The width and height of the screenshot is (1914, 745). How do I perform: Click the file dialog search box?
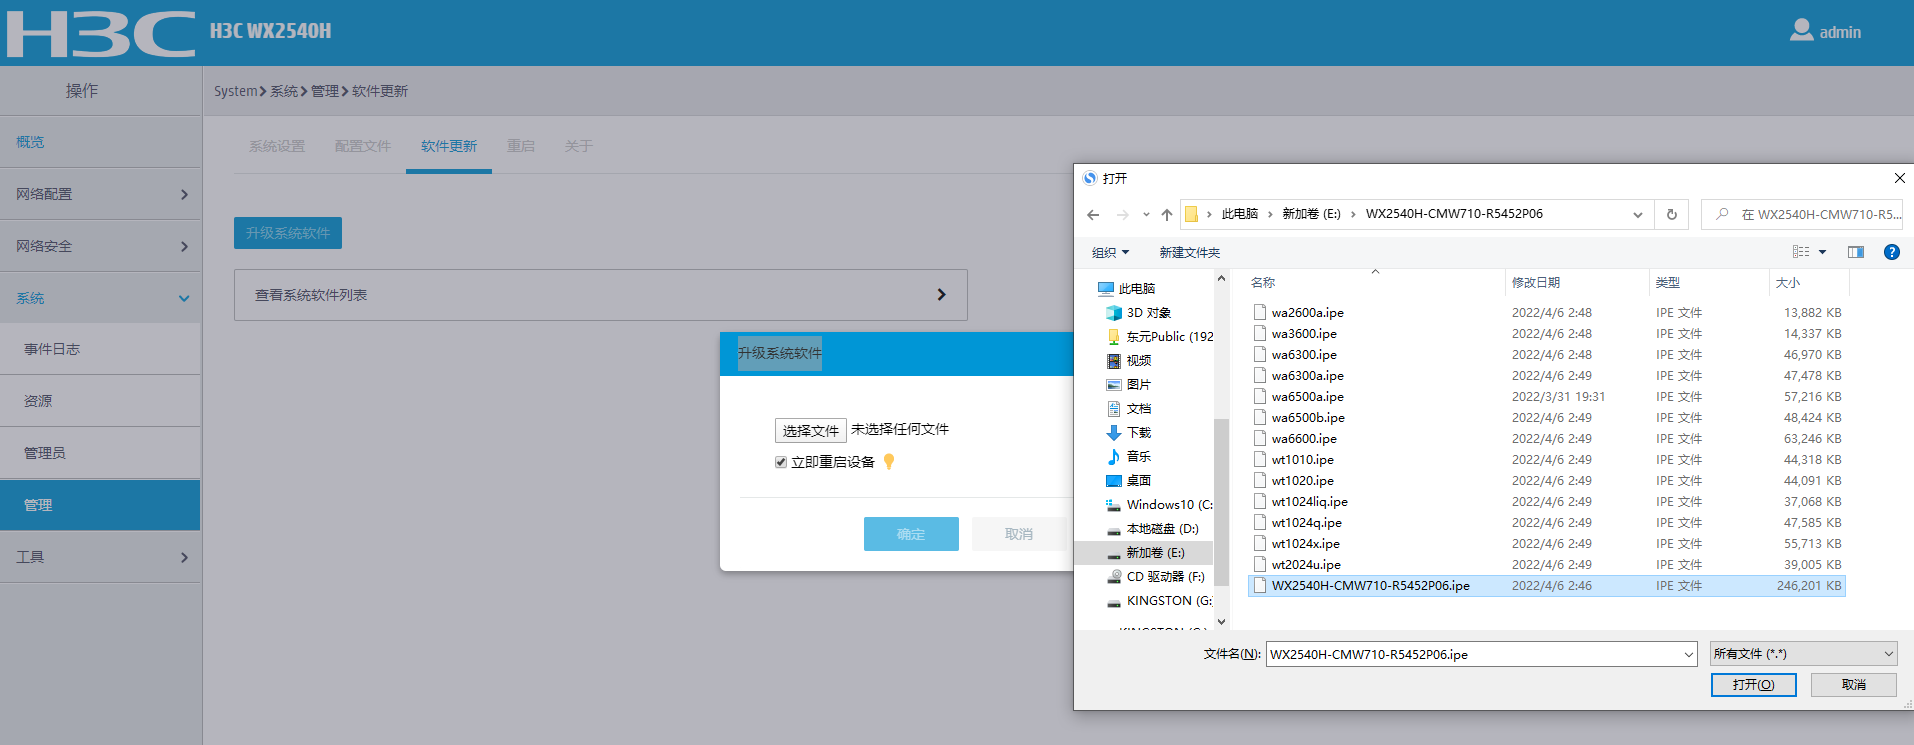pos(1802,215)
